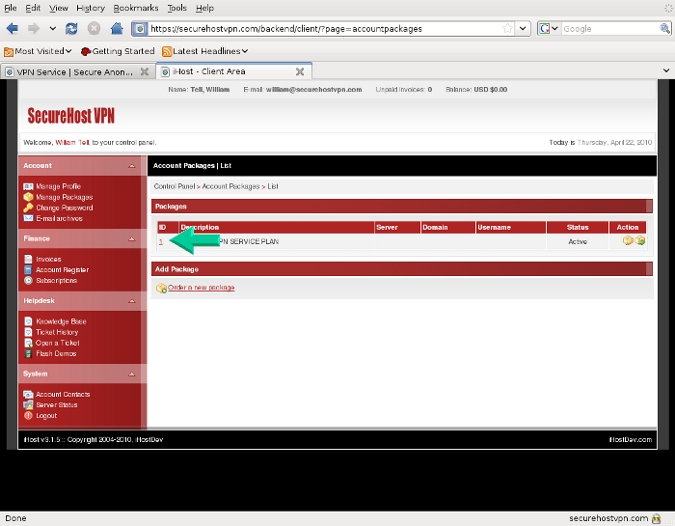The height and width of the screenshot is (526, 675).
Task: Collapse the Packages panel corner button
Action: coord(649,207)
